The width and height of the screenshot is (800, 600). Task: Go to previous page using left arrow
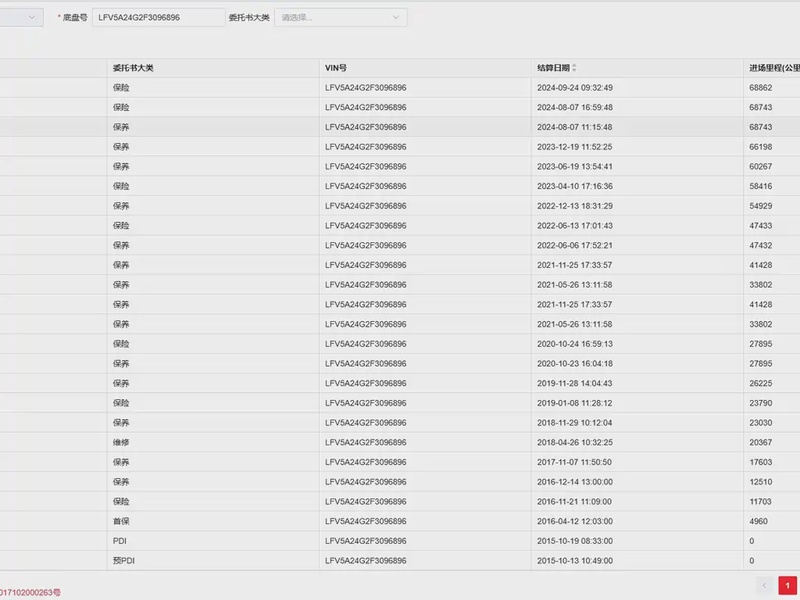(x=764, y=585)
